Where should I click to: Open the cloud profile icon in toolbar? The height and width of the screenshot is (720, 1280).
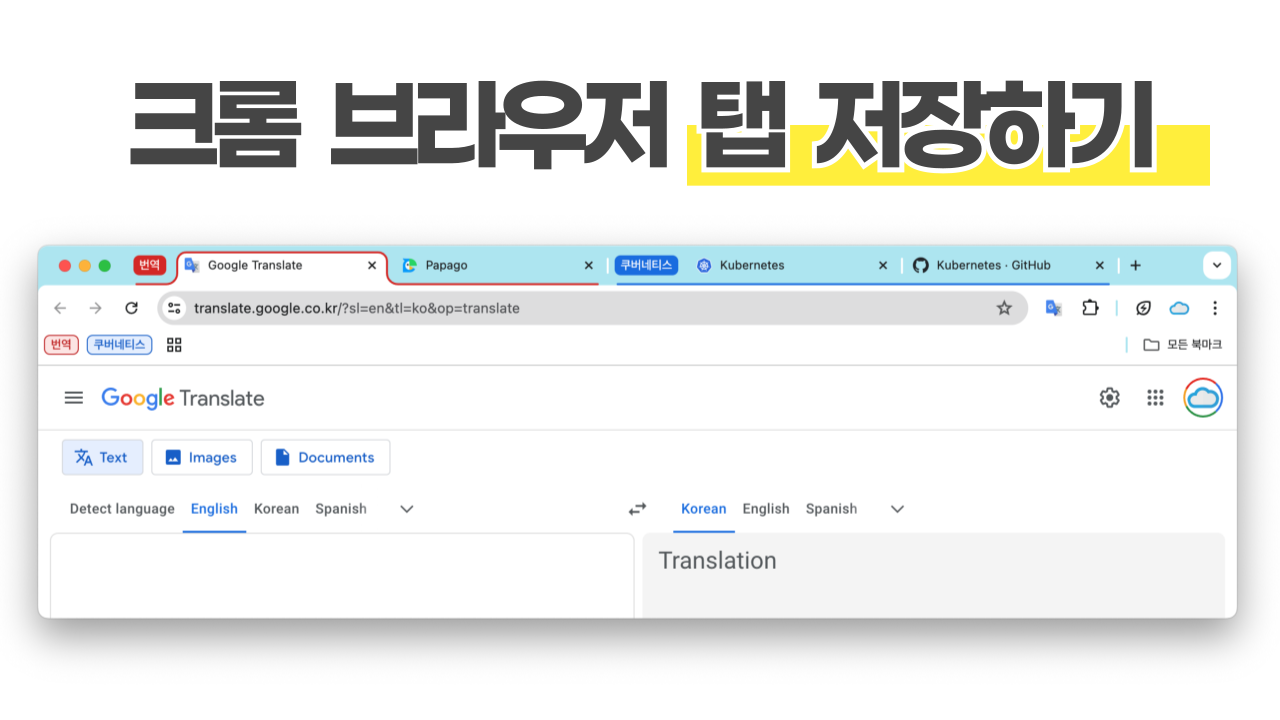[x=1179, y=308]
